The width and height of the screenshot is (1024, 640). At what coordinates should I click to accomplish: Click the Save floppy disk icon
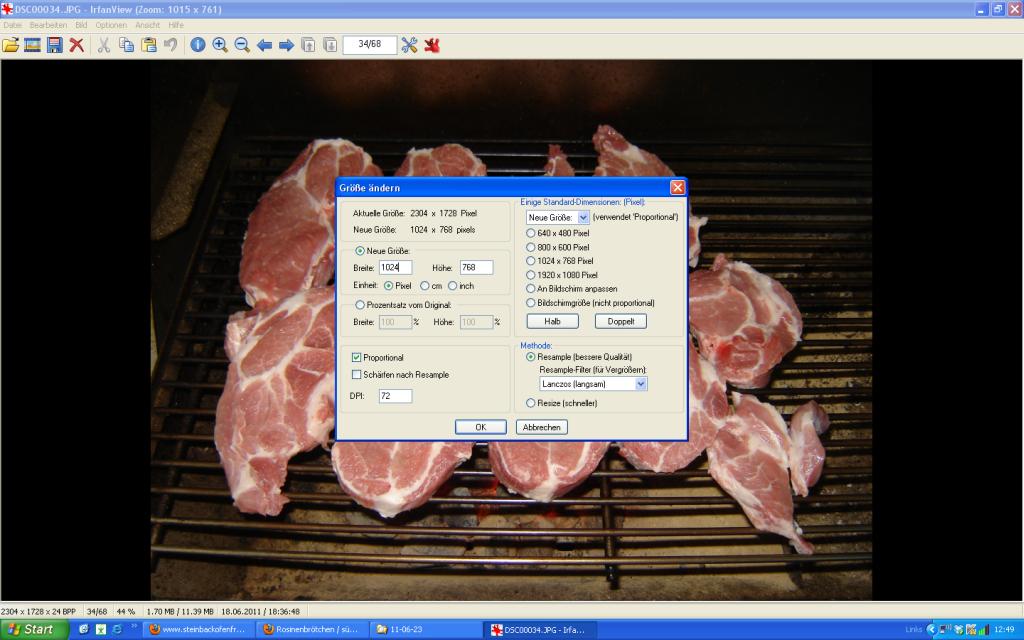(54, 45)
